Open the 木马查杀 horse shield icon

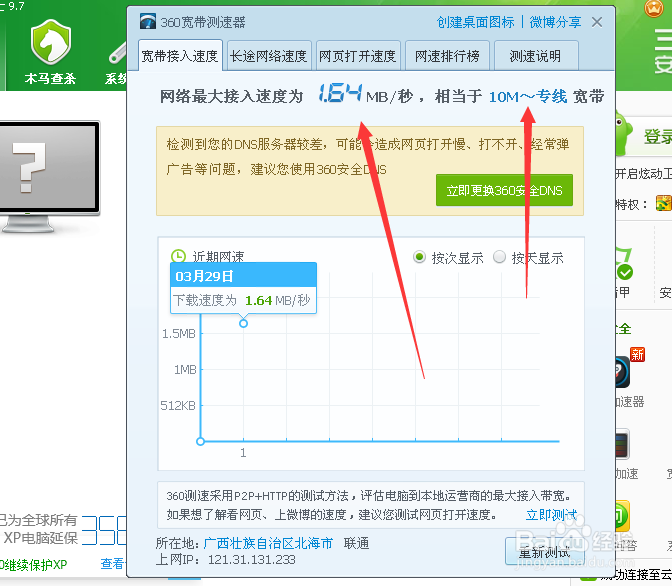51,42
